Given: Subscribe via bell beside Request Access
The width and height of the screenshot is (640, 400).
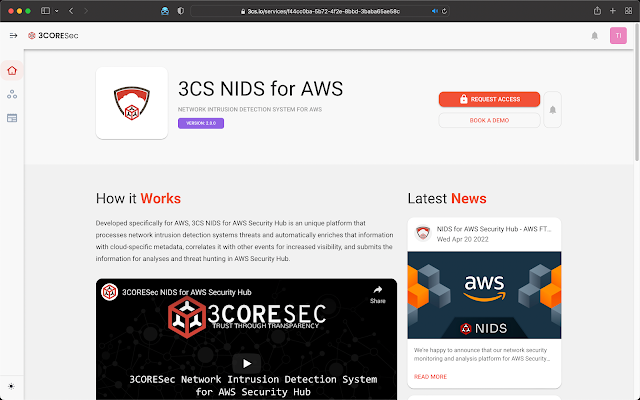Looking at the screenshot, I should coord(552,110).
